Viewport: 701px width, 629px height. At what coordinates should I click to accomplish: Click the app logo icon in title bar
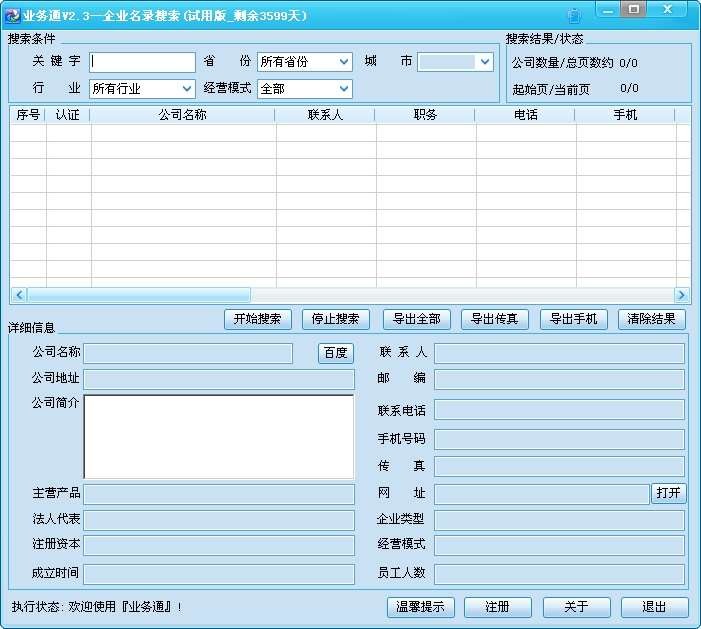click(12, 16)
